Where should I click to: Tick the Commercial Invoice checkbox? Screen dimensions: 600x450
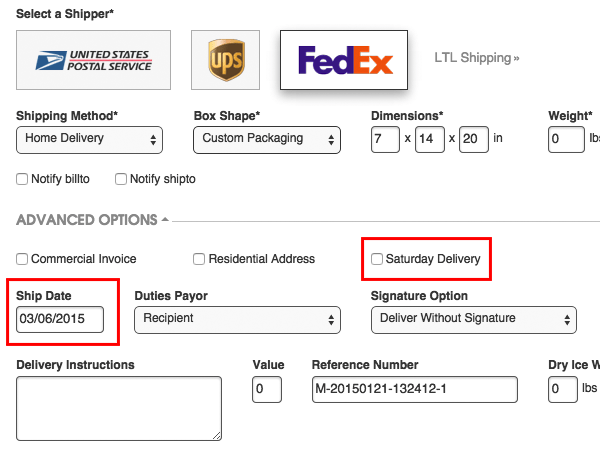click(22, 259)
